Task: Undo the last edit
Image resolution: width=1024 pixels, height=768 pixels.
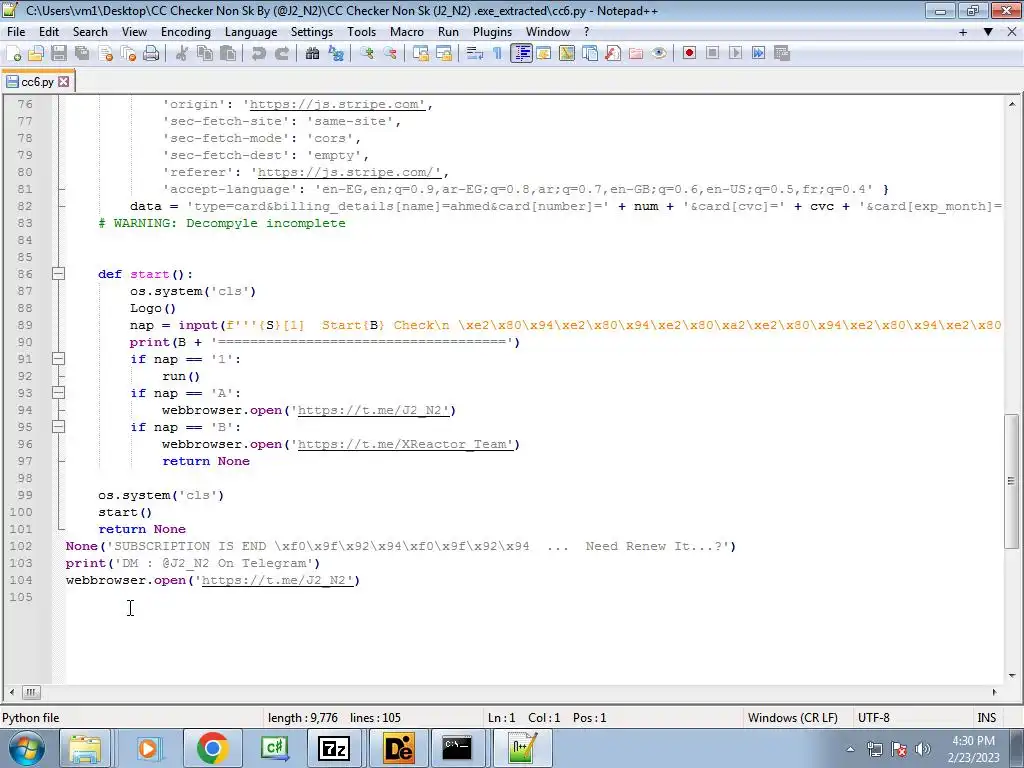Action: point(259,54)
